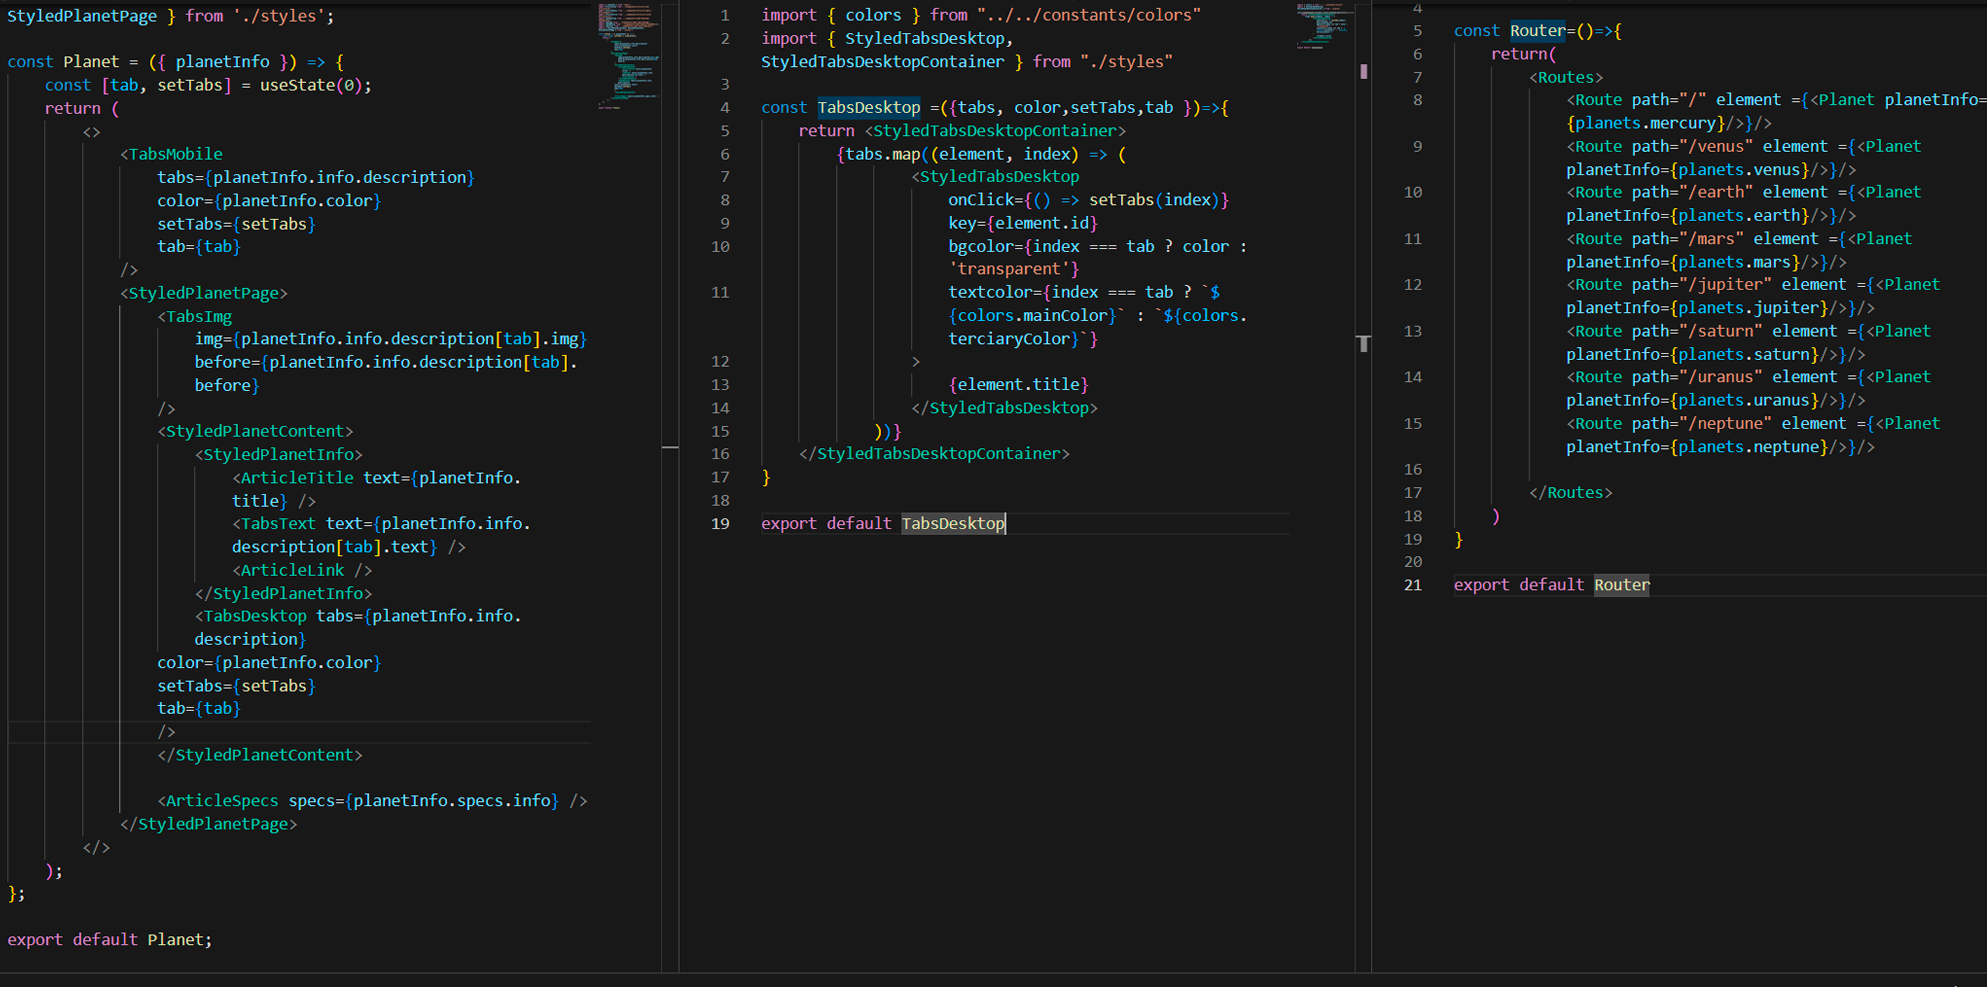Click line number 8 in right editor
Image resolution: width=1987 pixels, height=987 pixels.
point(1417,100)
